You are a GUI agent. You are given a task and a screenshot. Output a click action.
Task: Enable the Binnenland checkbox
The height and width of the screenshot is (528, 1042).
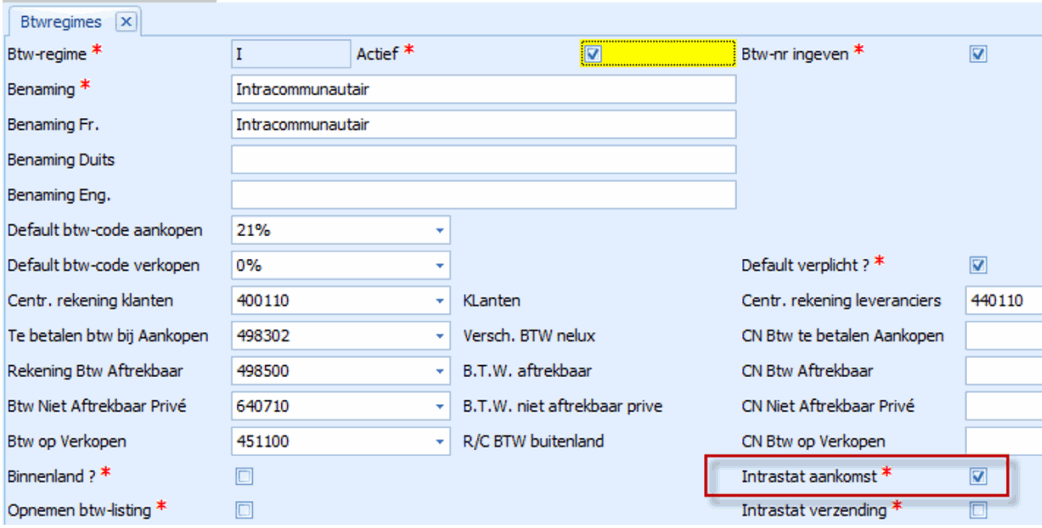pos(245,476)
